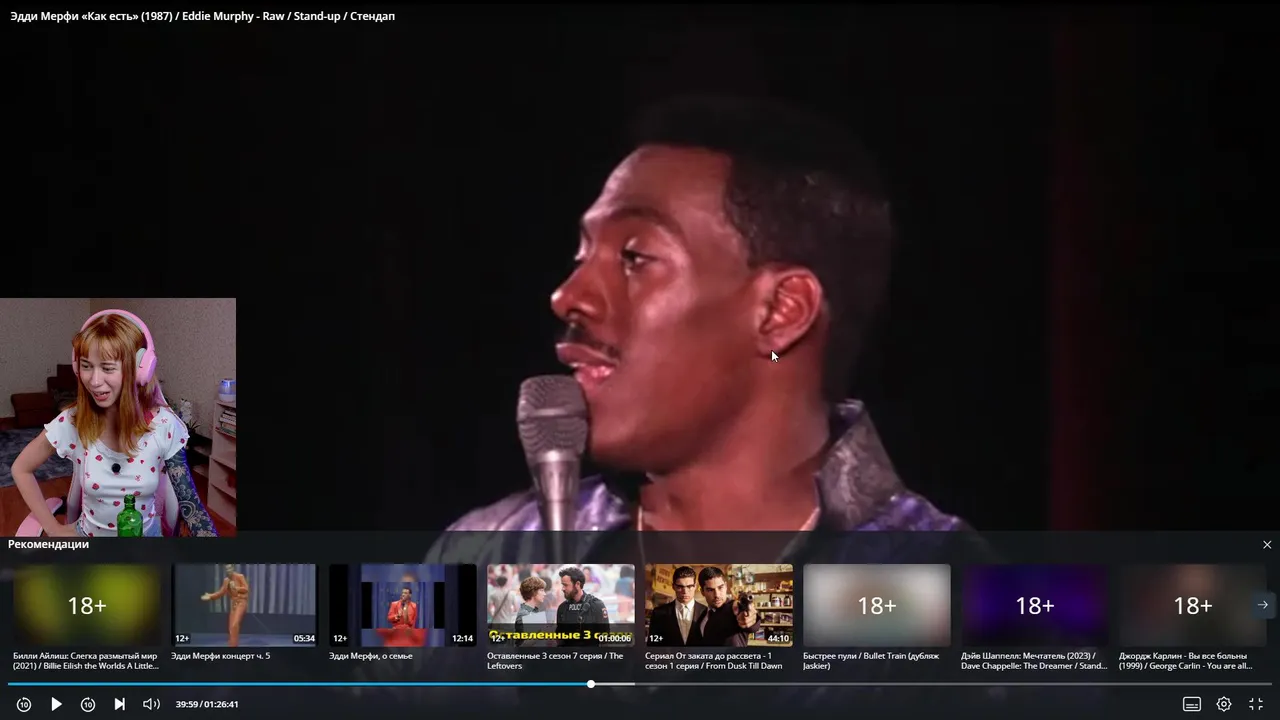The width and height of the screenshot is (1280, 720).
Task: Close the Рекомендации panel
Action: (1267, 545)
